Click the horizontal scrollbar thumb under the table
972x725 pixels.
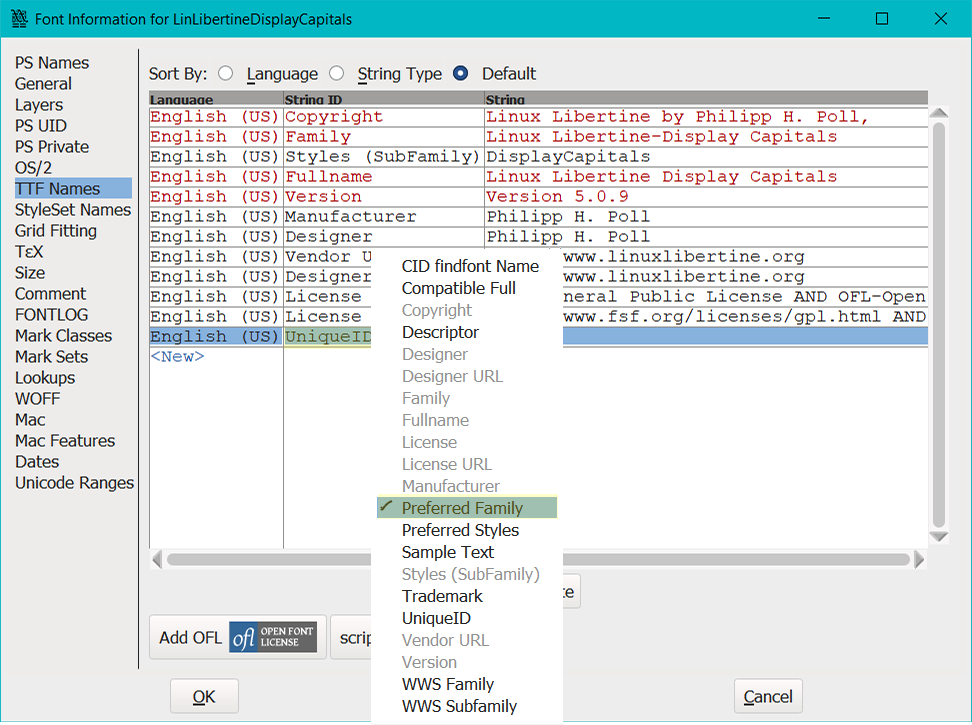pyautogui.click(x=538, y=560)
